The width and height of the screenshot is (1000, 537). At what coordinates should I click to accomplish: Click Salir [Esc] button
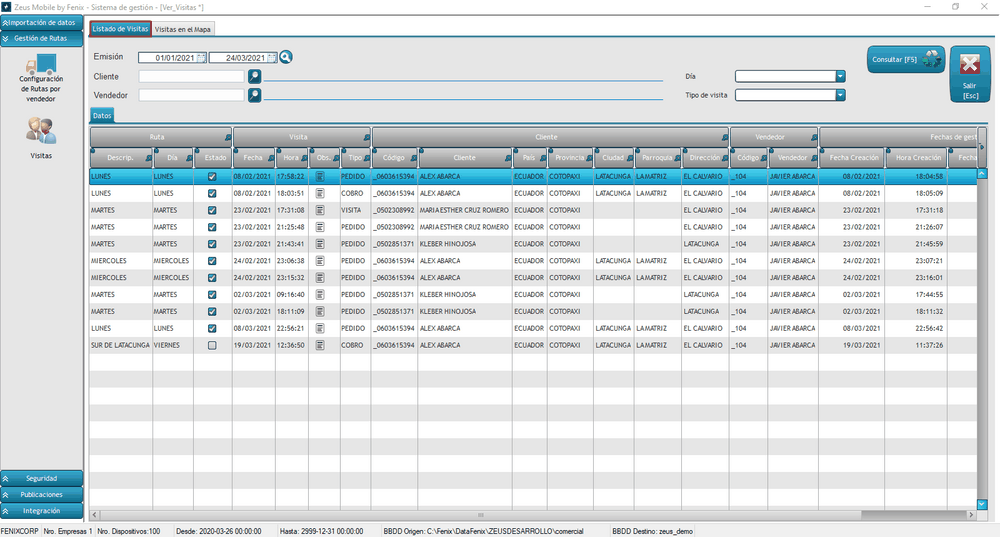point(969,73)
